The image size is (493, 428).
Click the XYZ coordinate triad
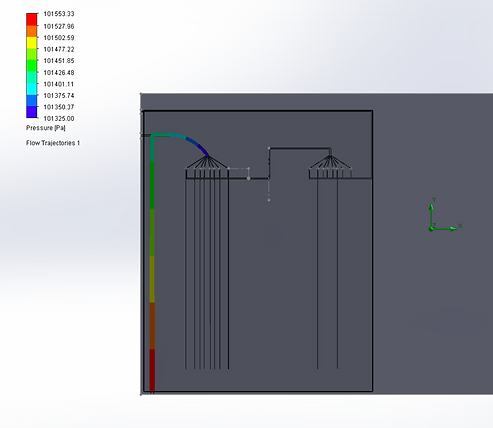pyautogui.click(x=445, y=214)
